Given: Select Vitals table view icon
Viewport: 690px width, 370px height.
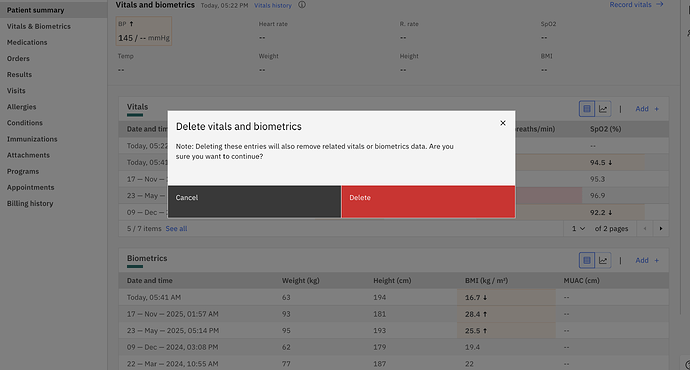Looking at the screenshot, I should coord(587,109).
